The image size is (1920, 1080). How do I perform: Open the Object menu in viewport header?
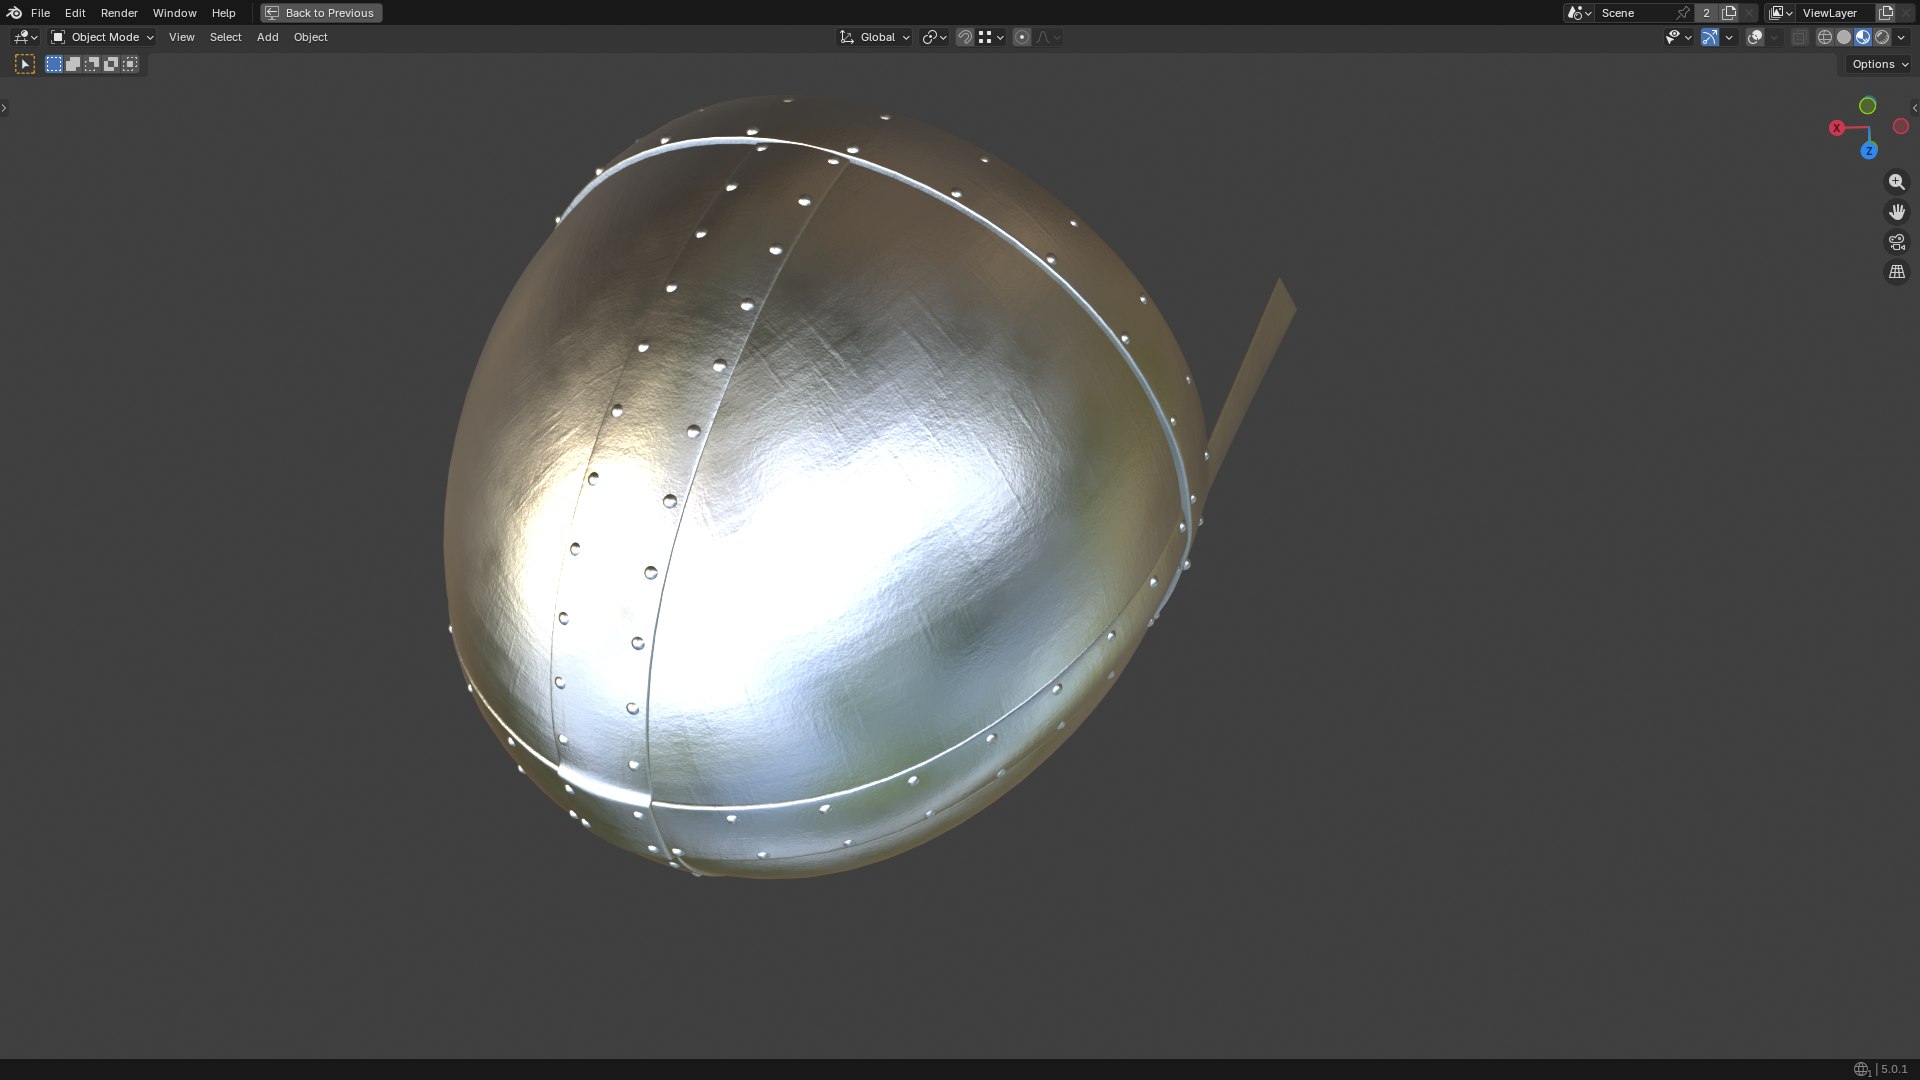(310, 37)
